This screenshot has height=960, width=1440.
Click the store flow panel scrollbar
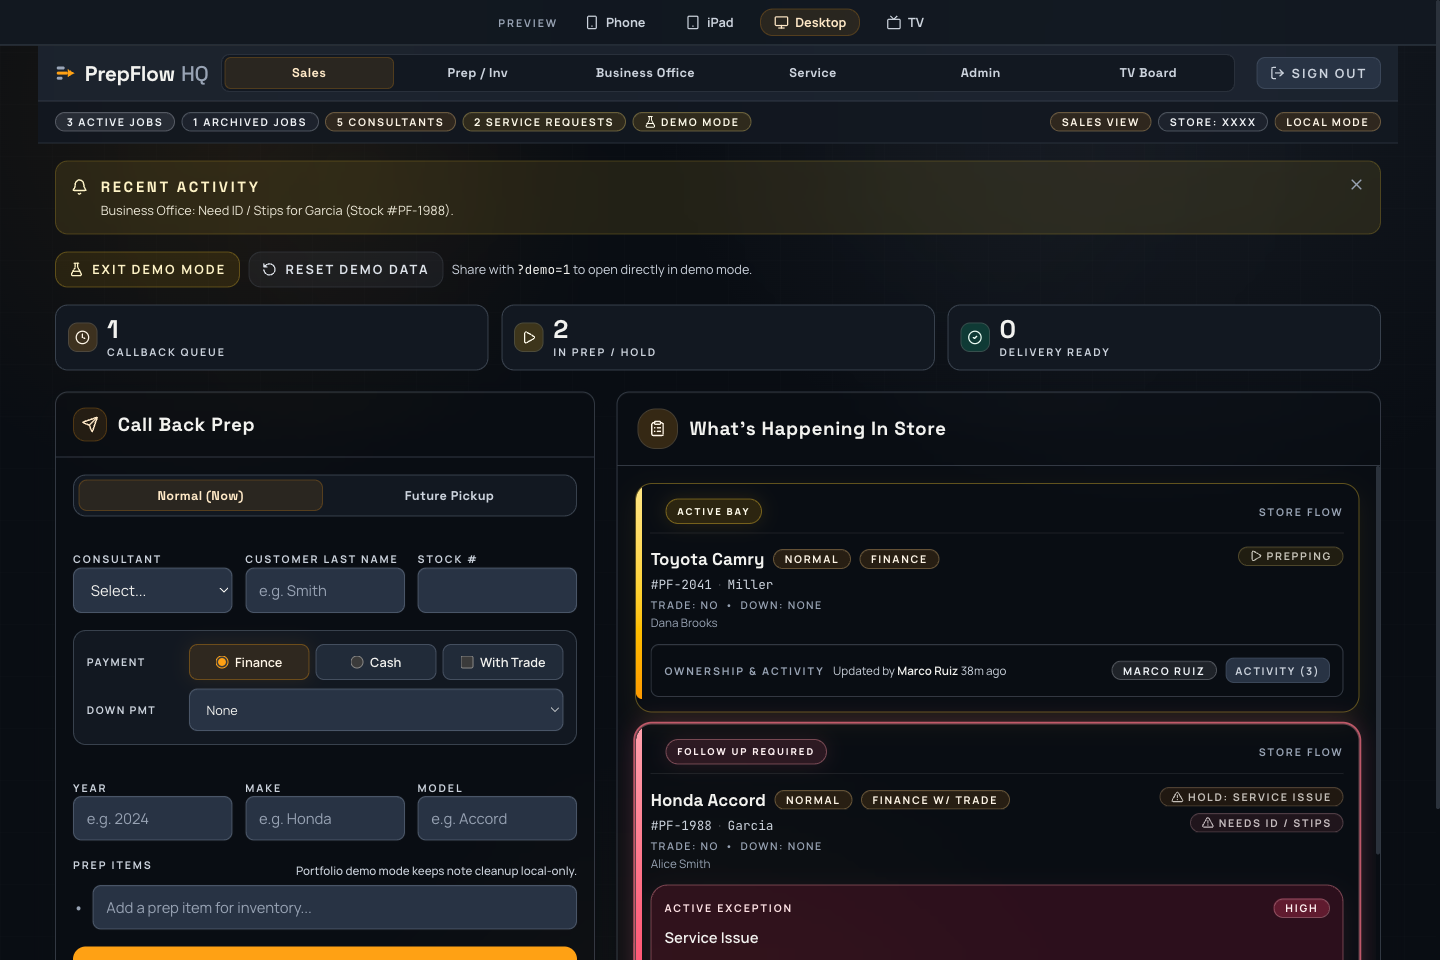point(1378,660)
